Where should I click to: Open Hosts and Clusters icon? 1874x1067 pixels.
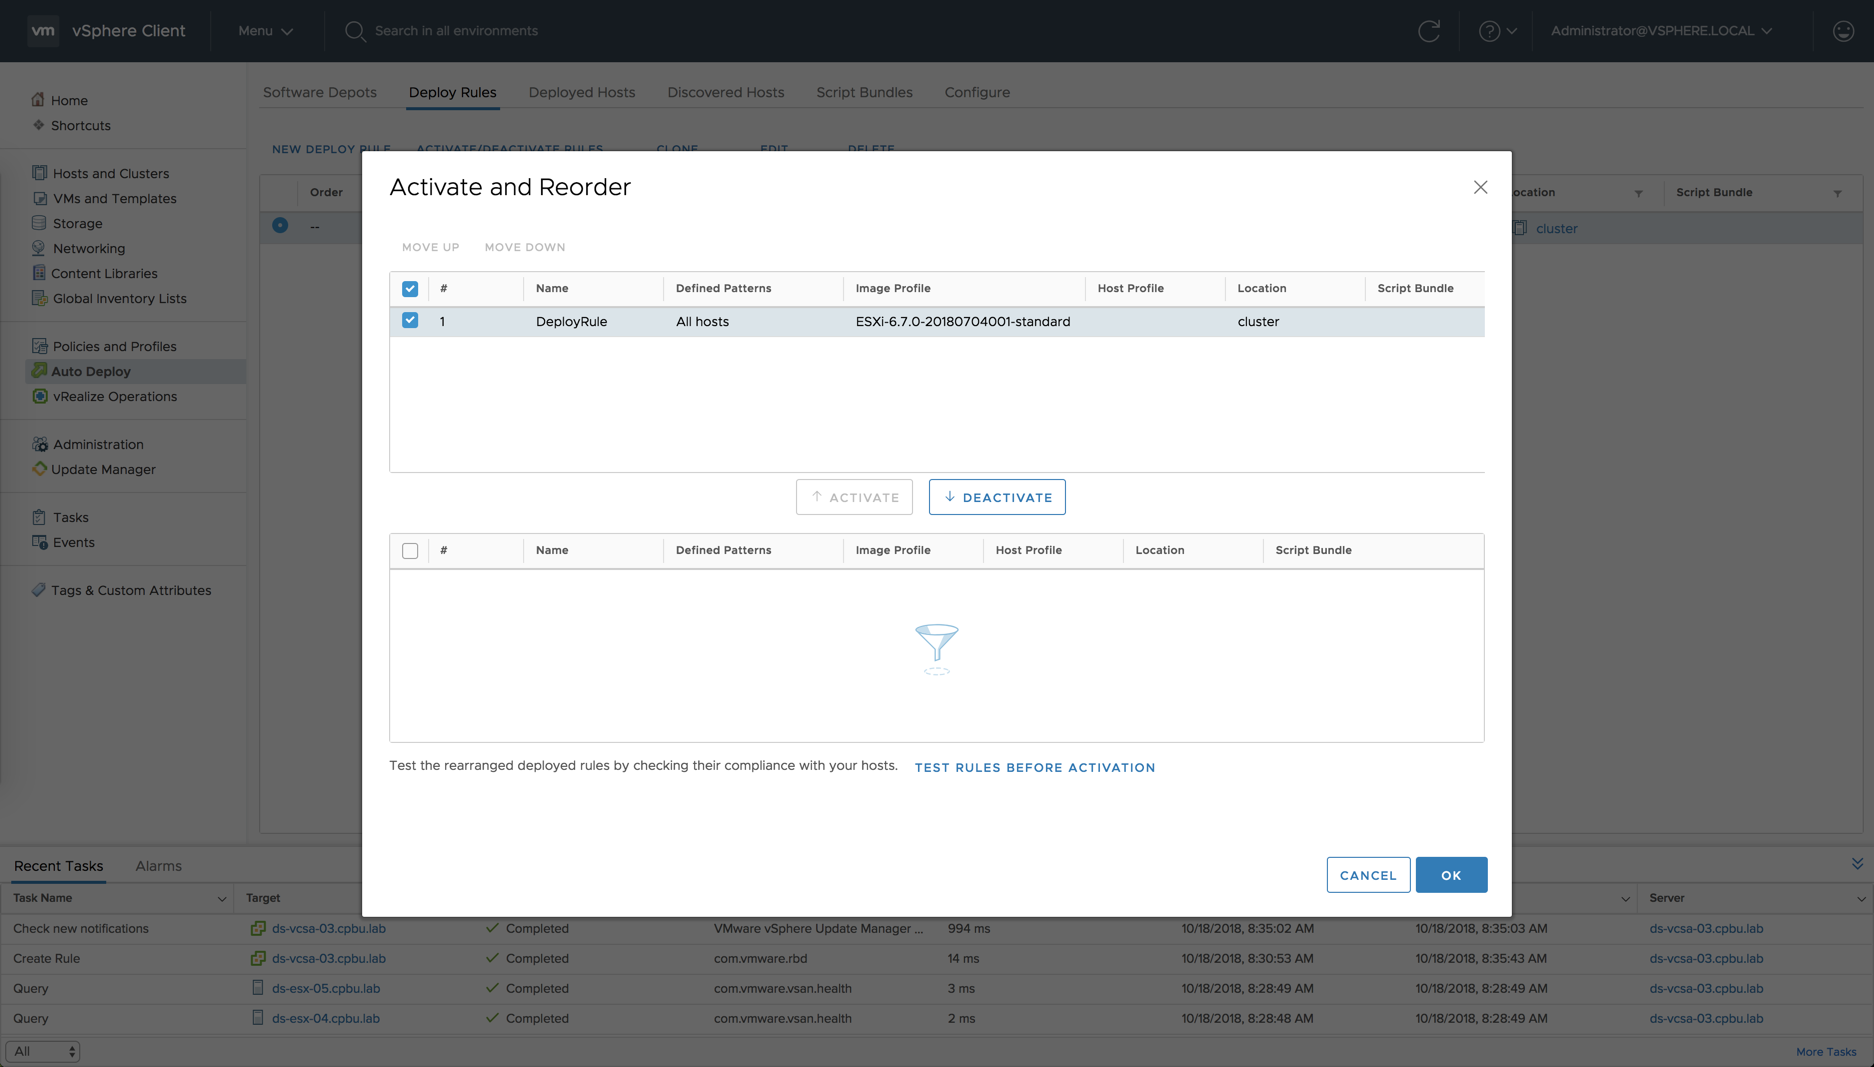click(39, 173)
